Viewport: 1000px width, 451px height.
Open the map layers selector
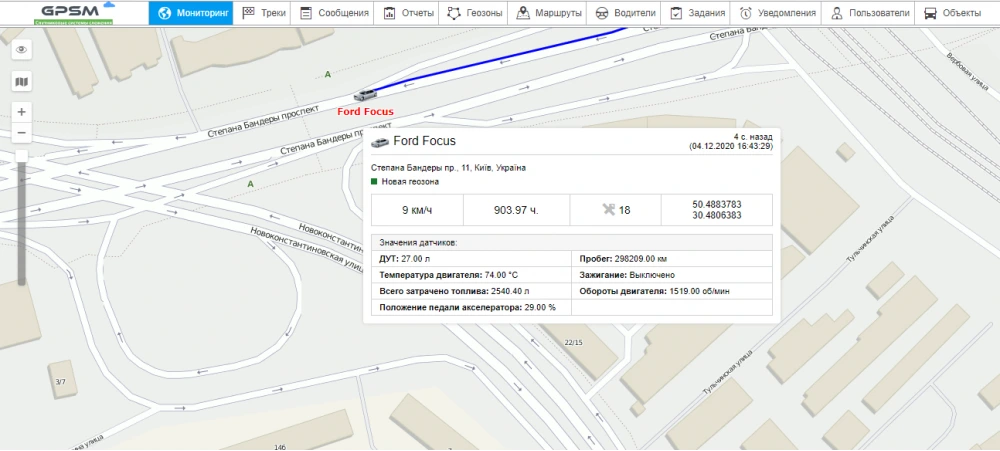coord(22,81)
